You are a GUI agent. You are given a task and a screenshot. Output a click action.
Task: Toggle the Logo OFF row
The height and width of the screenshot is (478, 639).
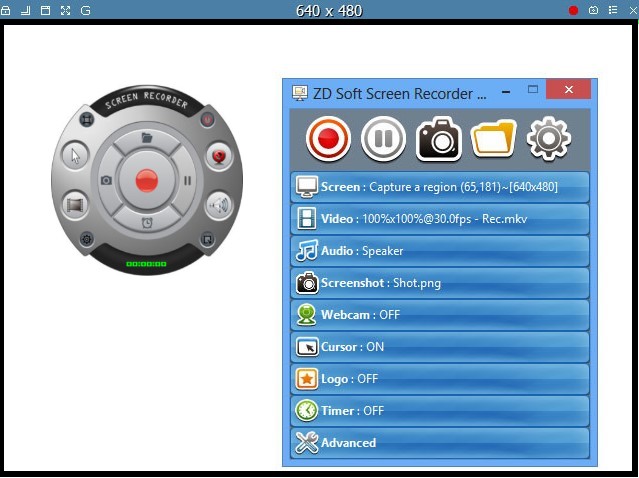[x=440, y=379]
